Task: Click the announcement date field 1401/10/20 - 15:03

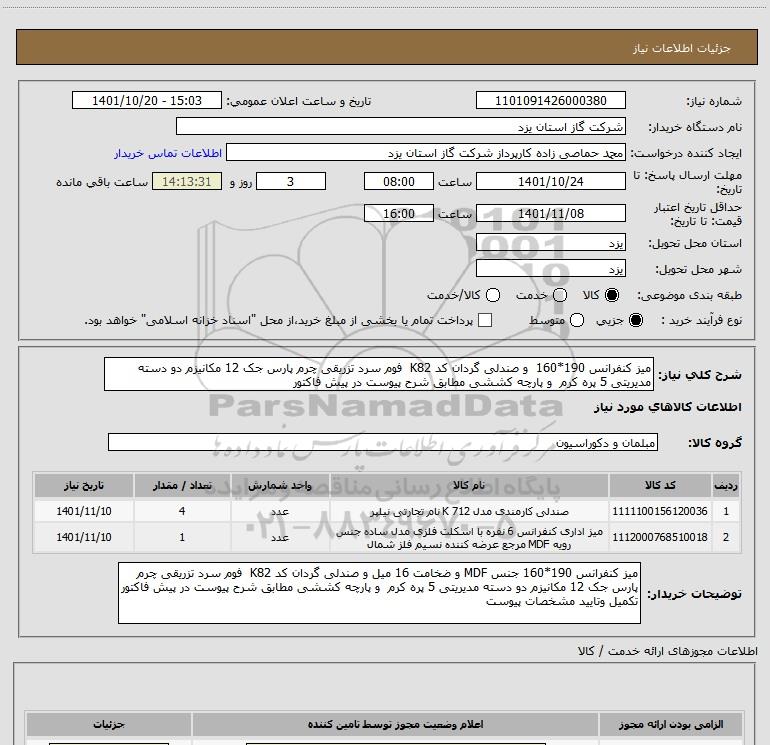Action: click(147, 100)
